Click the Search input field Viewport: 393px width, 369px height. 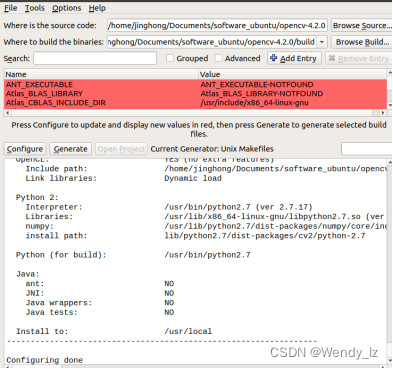point(95,58)
